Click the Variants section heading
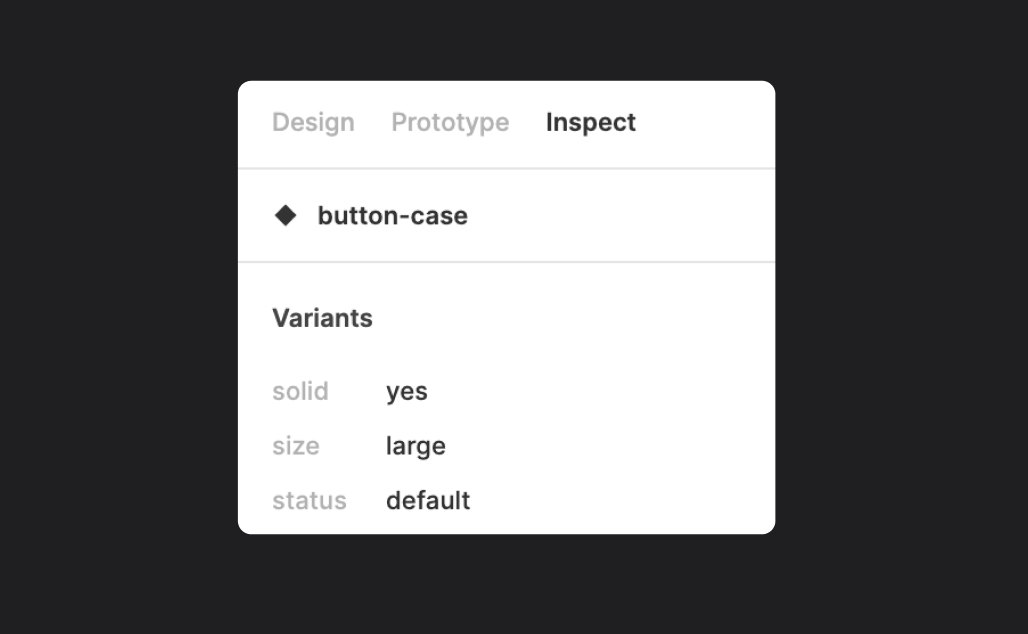Image resolution: width=1028 pixels, height=634 pixels. click(x=322, y=318)
